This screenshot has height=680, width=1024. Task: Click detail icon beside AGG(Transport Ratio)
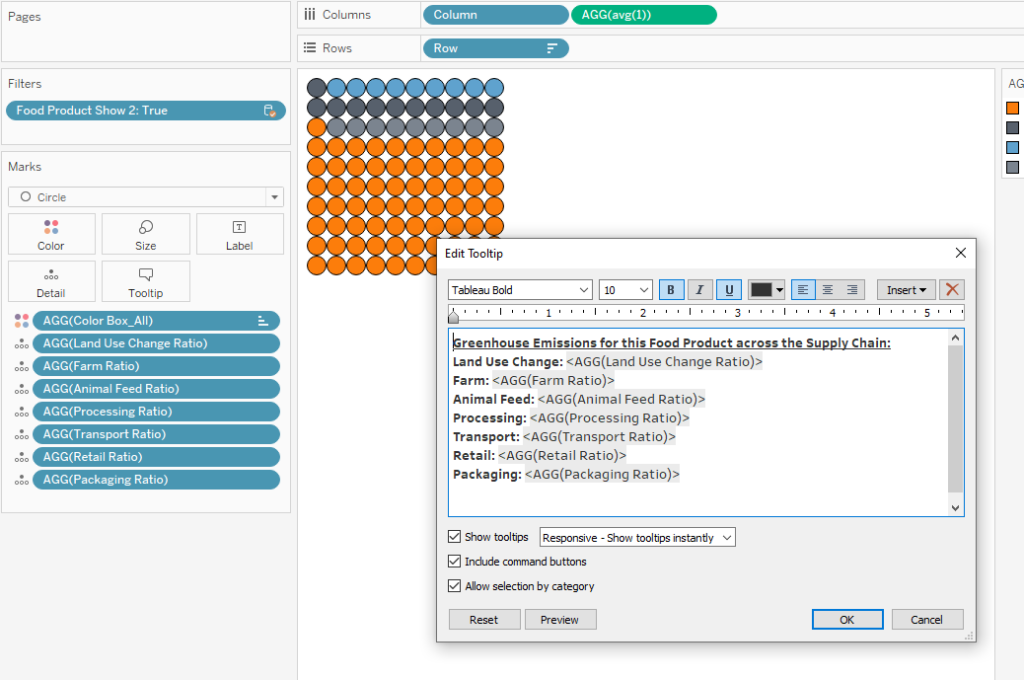22,434
